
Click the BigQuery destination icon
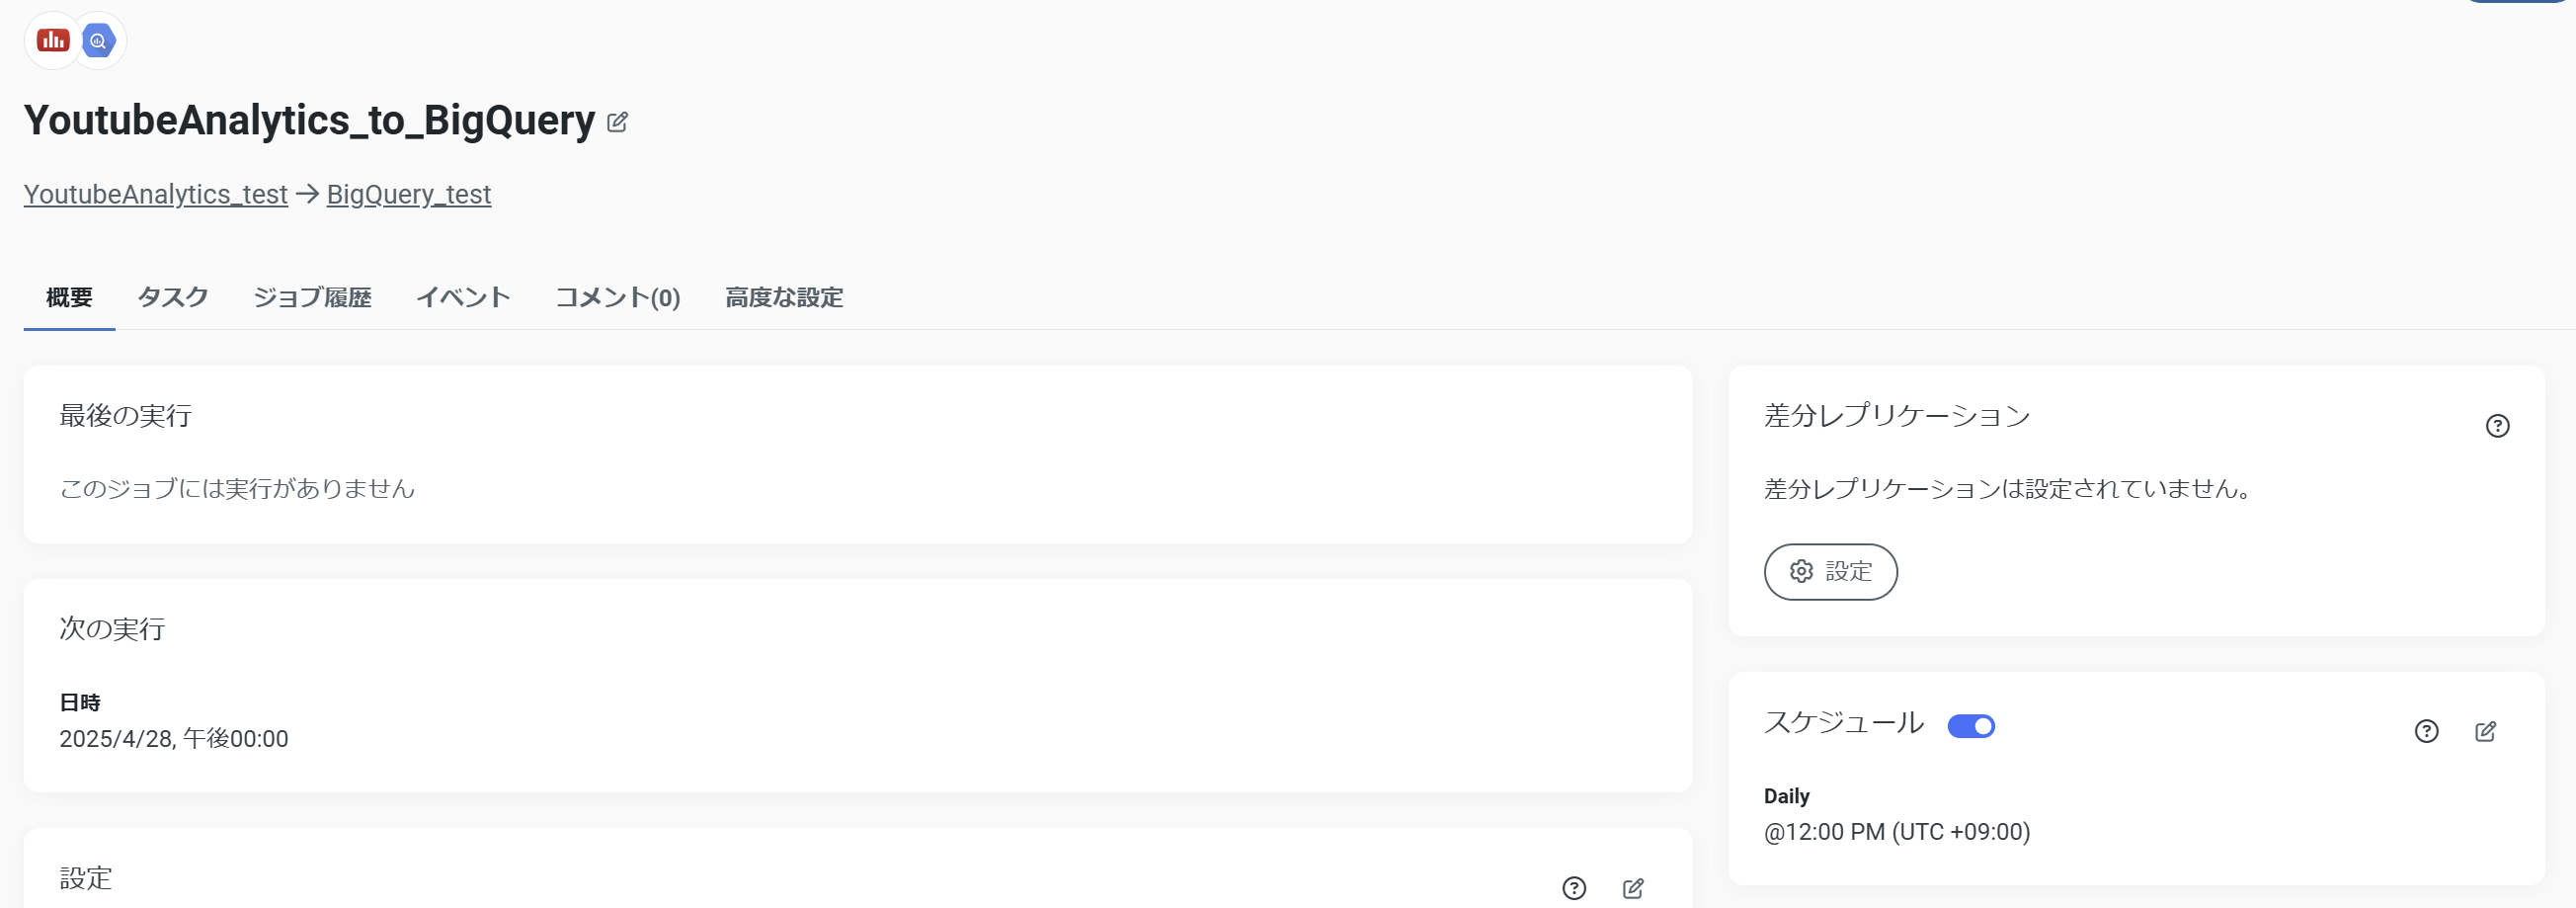coord(98,40)
